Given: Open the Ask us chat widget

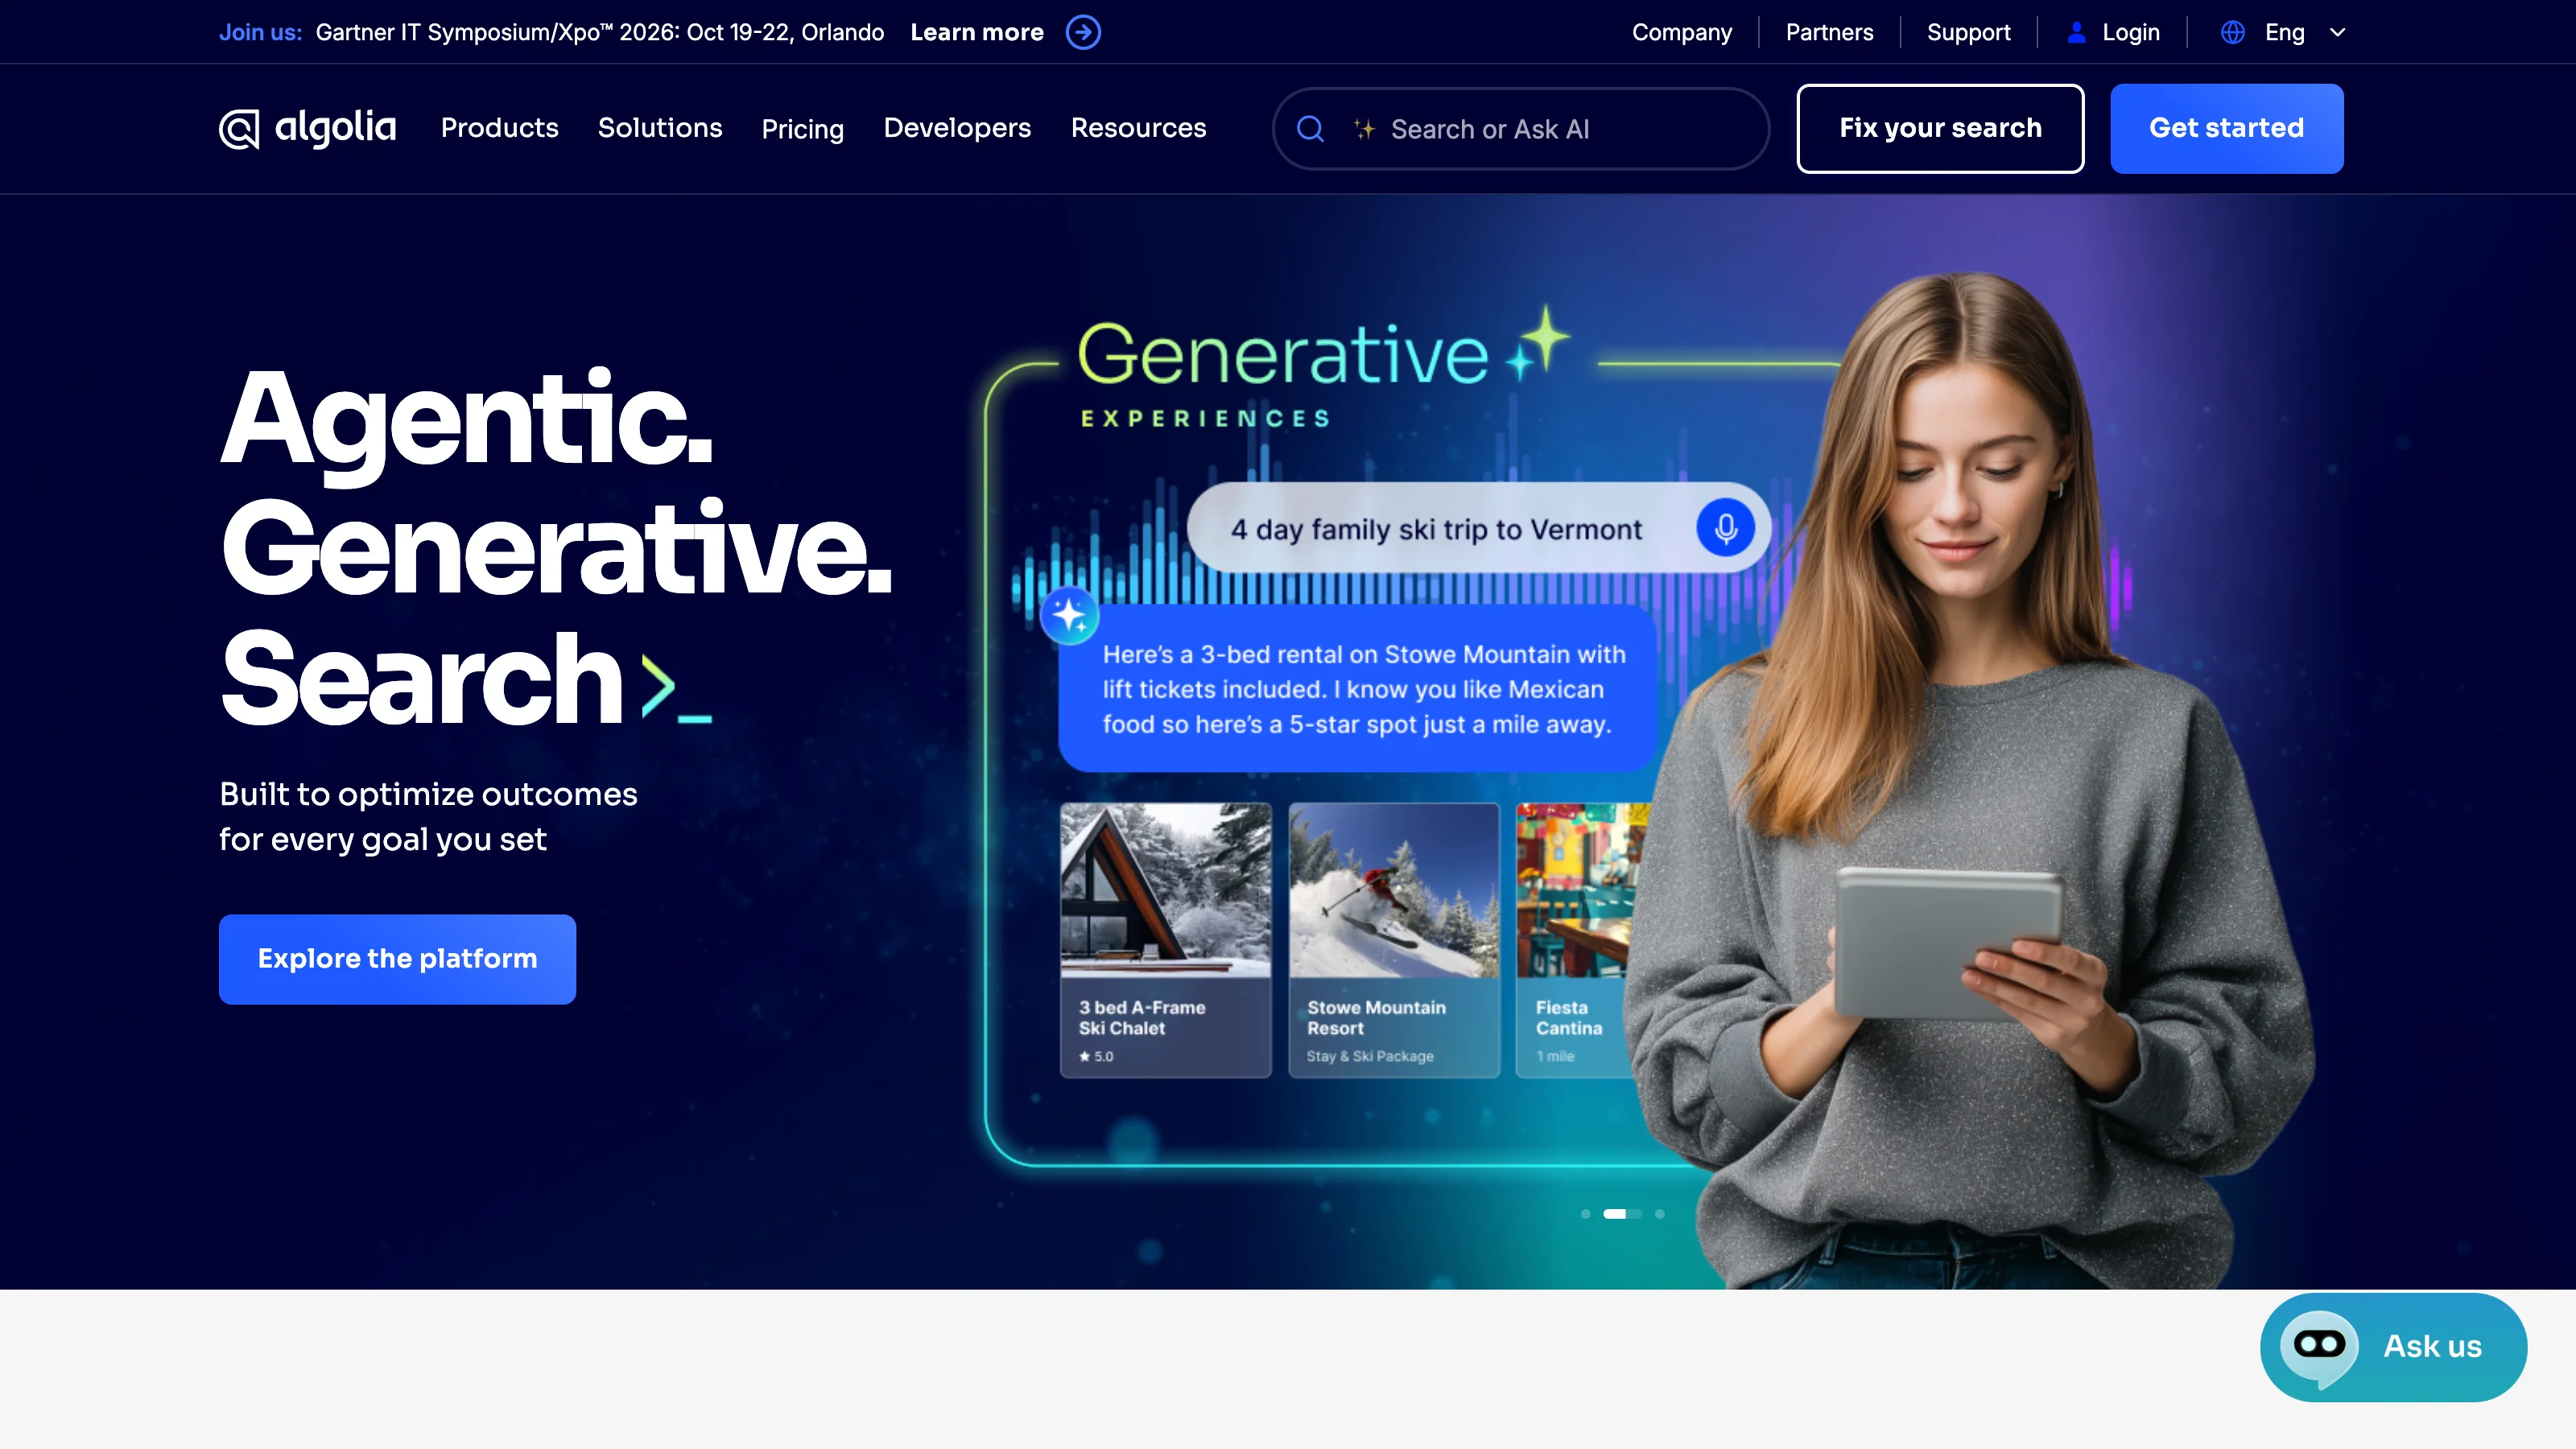Looking at the screenshot, I should tap(2393, 1346).
